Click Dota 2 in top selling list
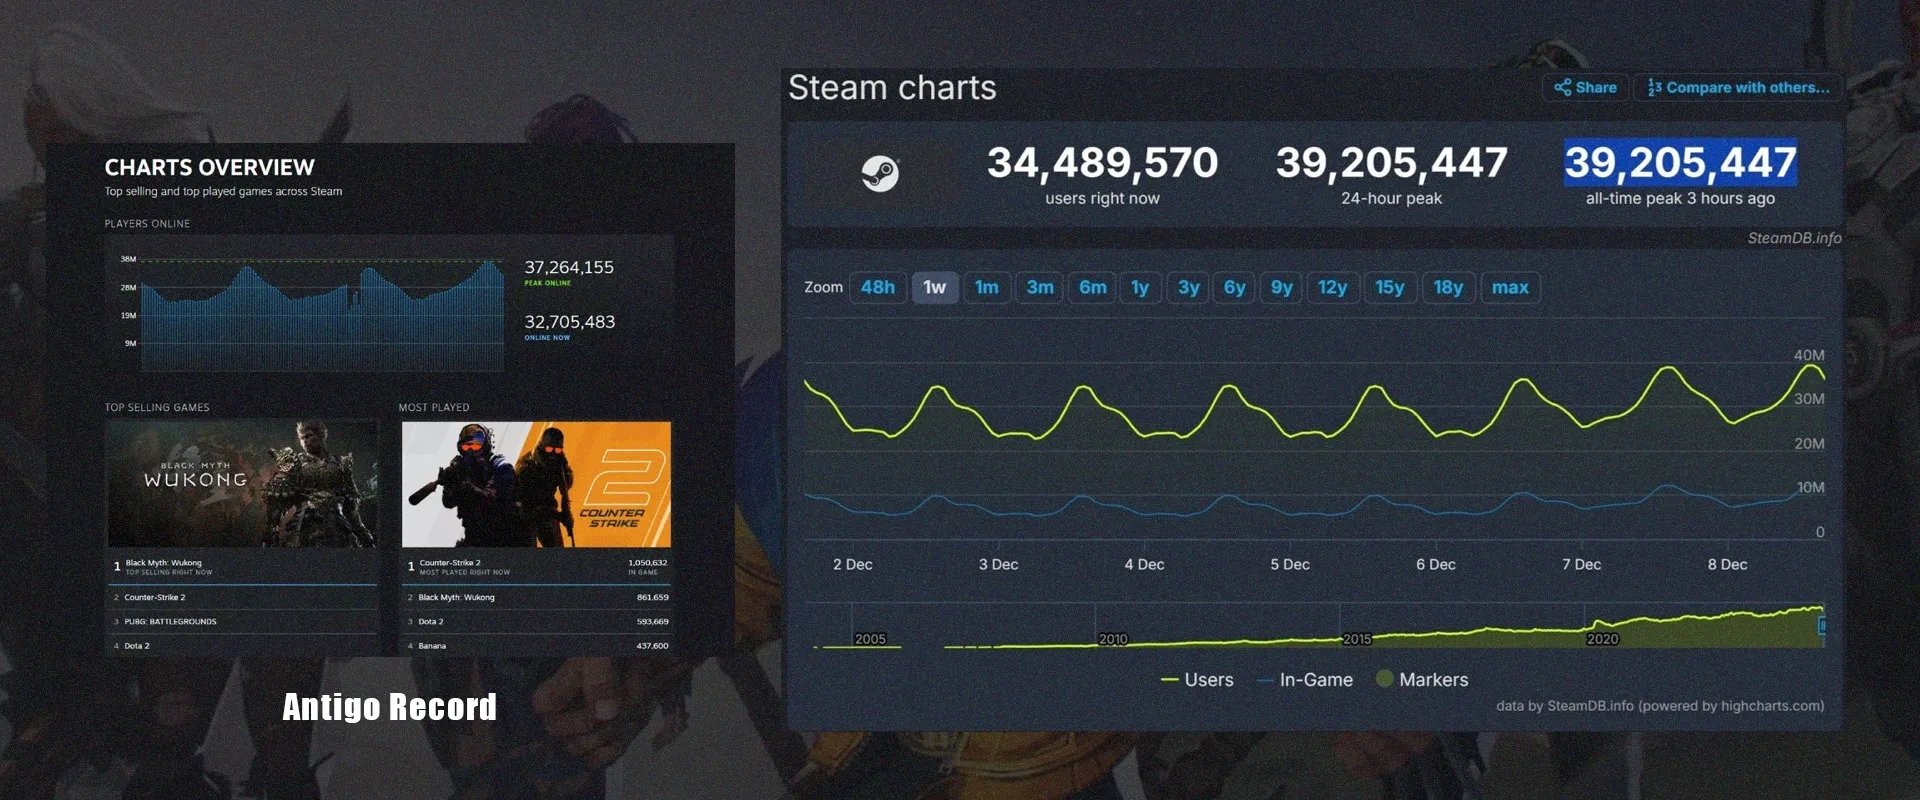This screenshot has width=1920, height=800. click(x=242, y=646)
